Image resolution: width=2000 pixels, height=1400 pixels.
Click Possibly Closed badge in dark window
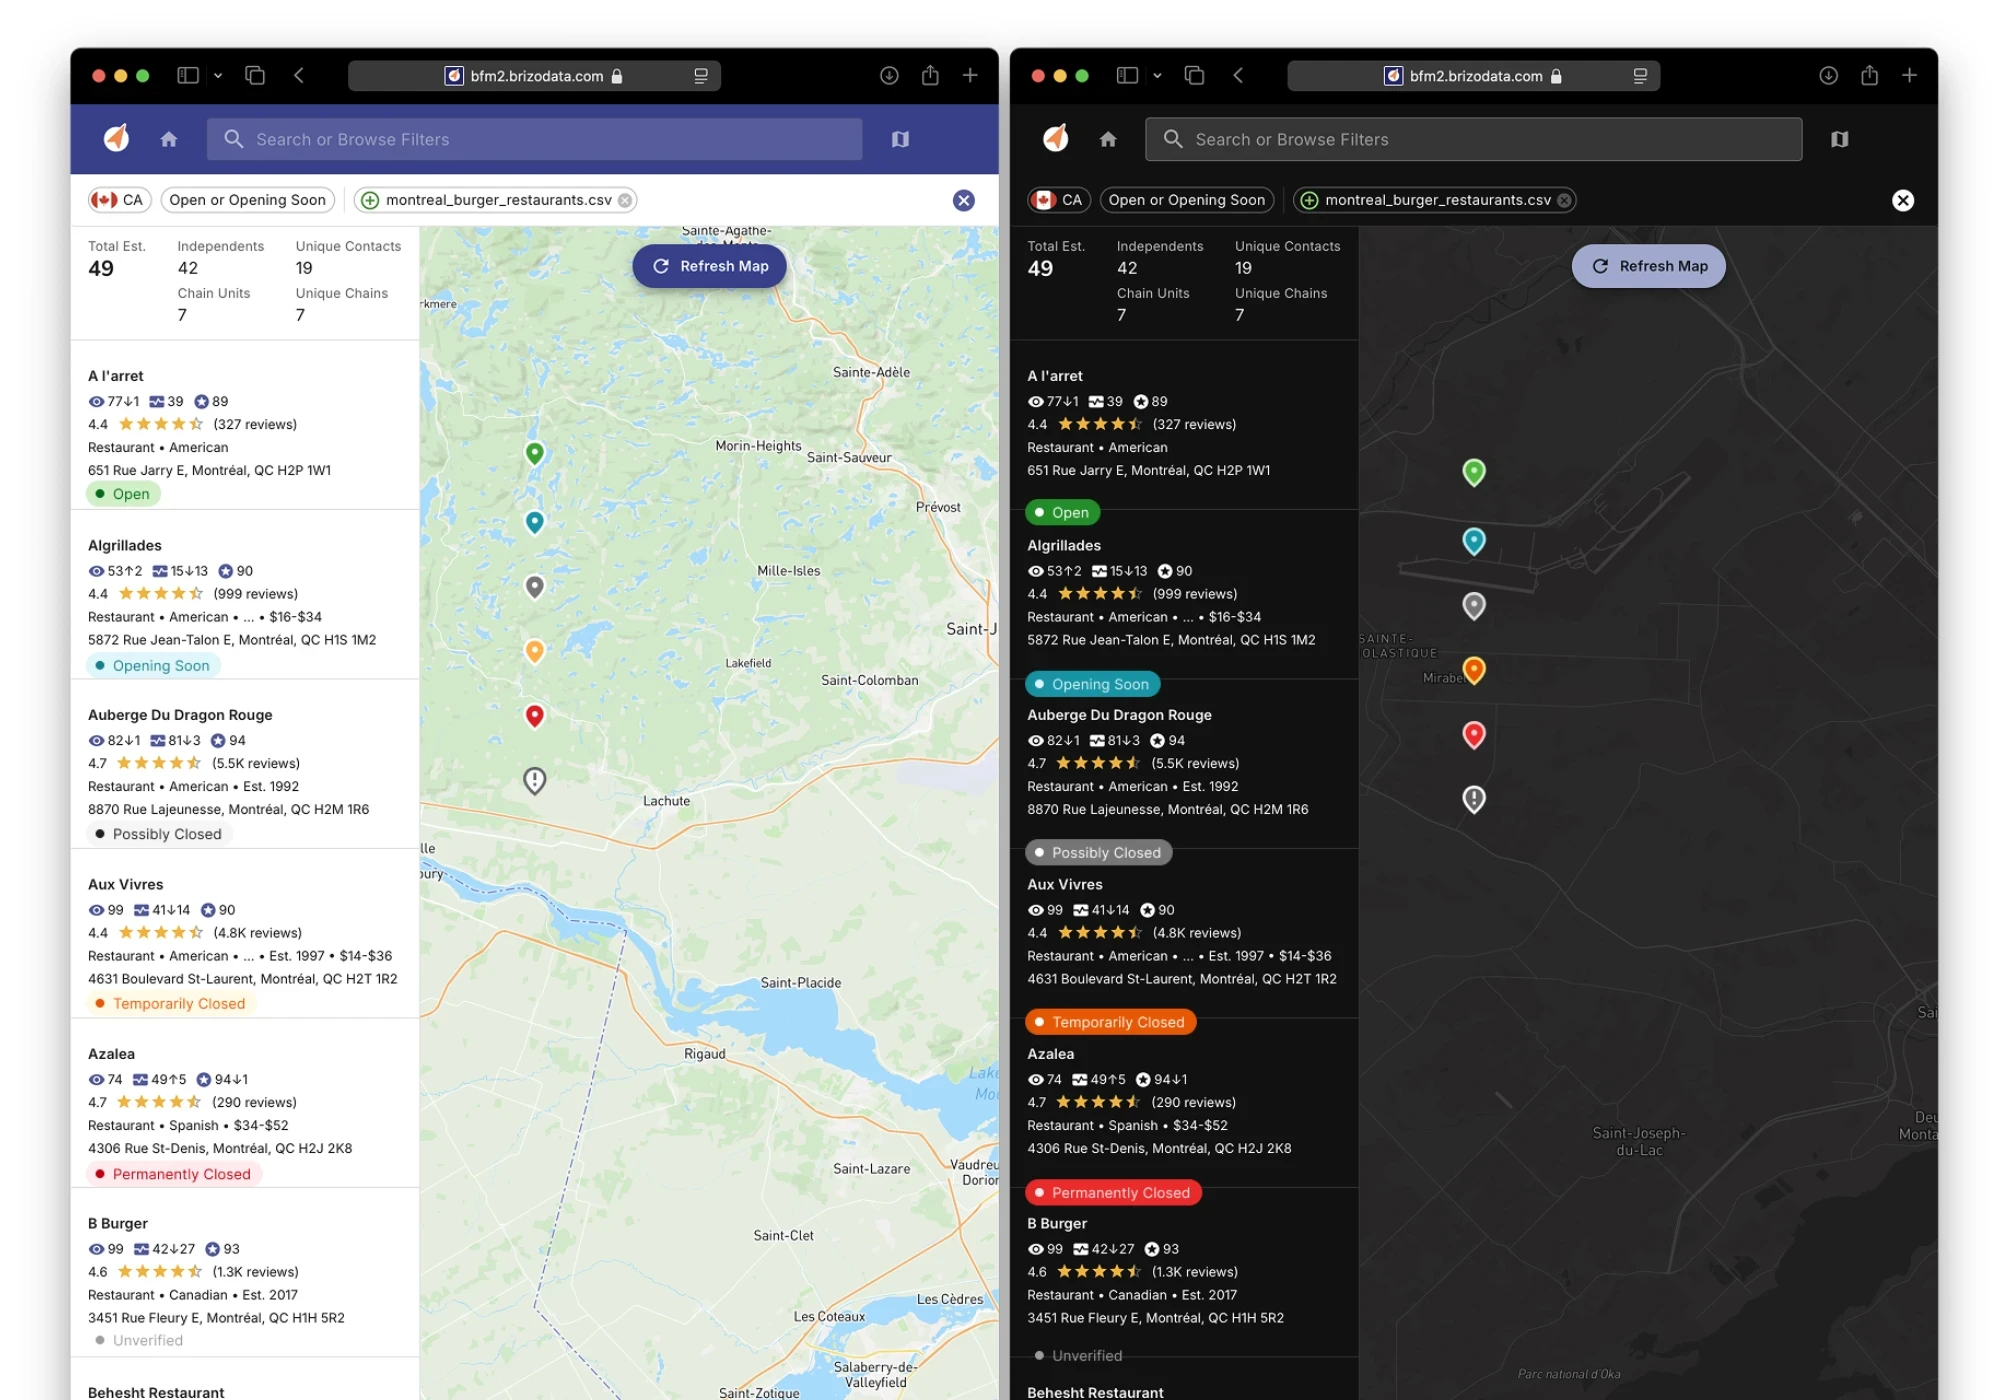[x=1098, y=853]
